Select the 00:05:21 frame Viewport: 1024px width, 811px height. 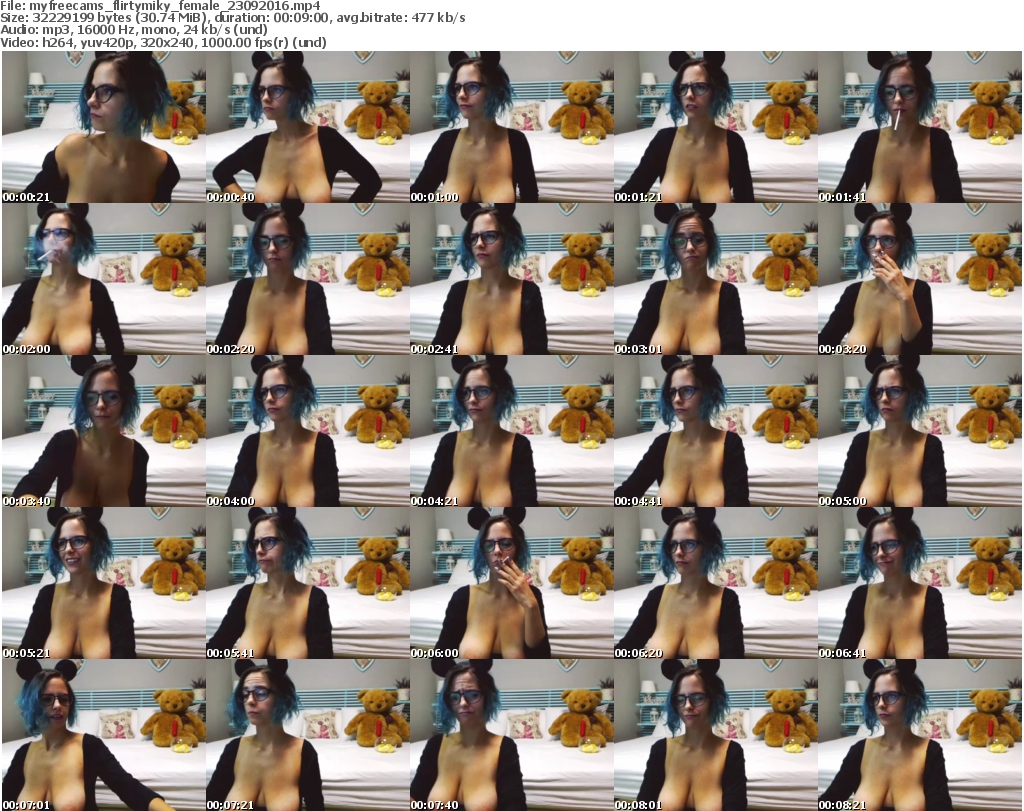(104, 583)
